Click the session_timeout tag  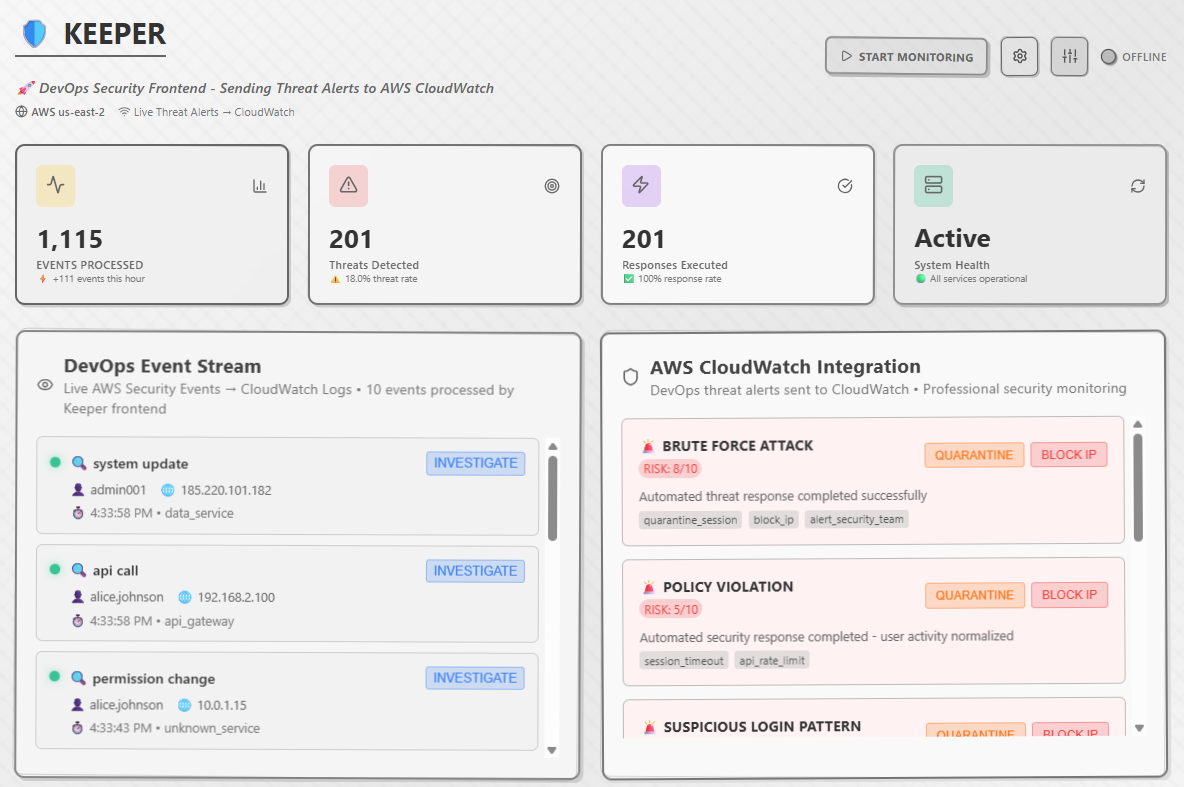(x=684, y=661)
